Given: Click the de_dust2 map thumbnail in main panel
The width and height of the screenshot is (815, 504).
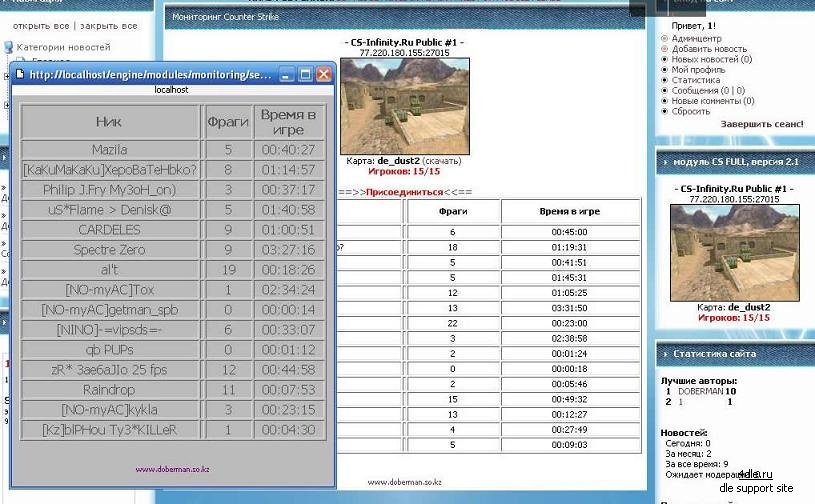Looking at the screenshot, I should (404, 106).
